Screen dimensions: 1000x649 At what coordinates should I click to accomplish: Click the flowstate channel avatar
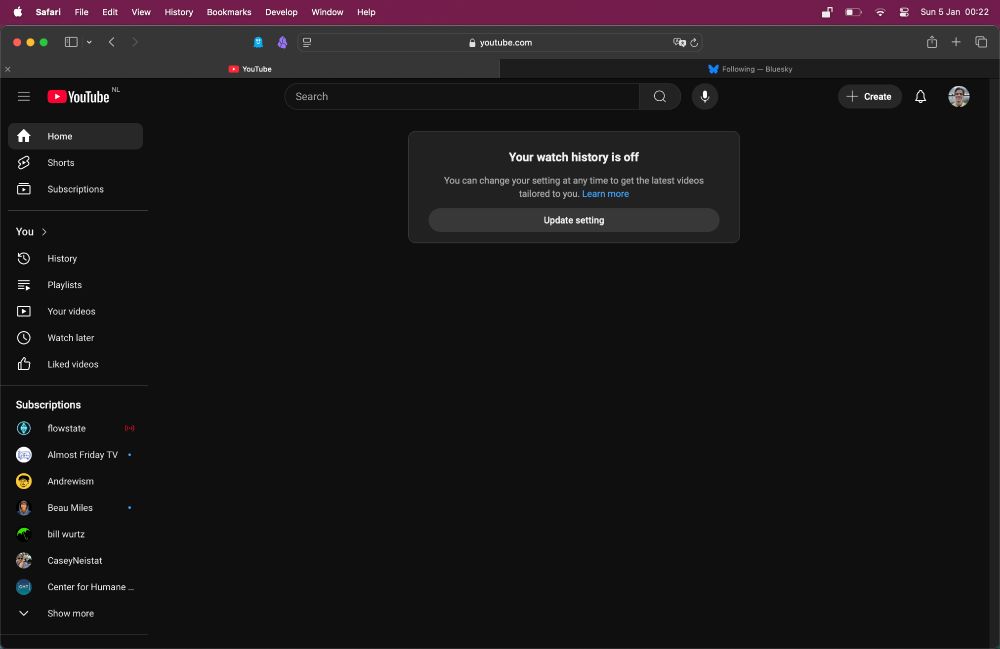23,428
